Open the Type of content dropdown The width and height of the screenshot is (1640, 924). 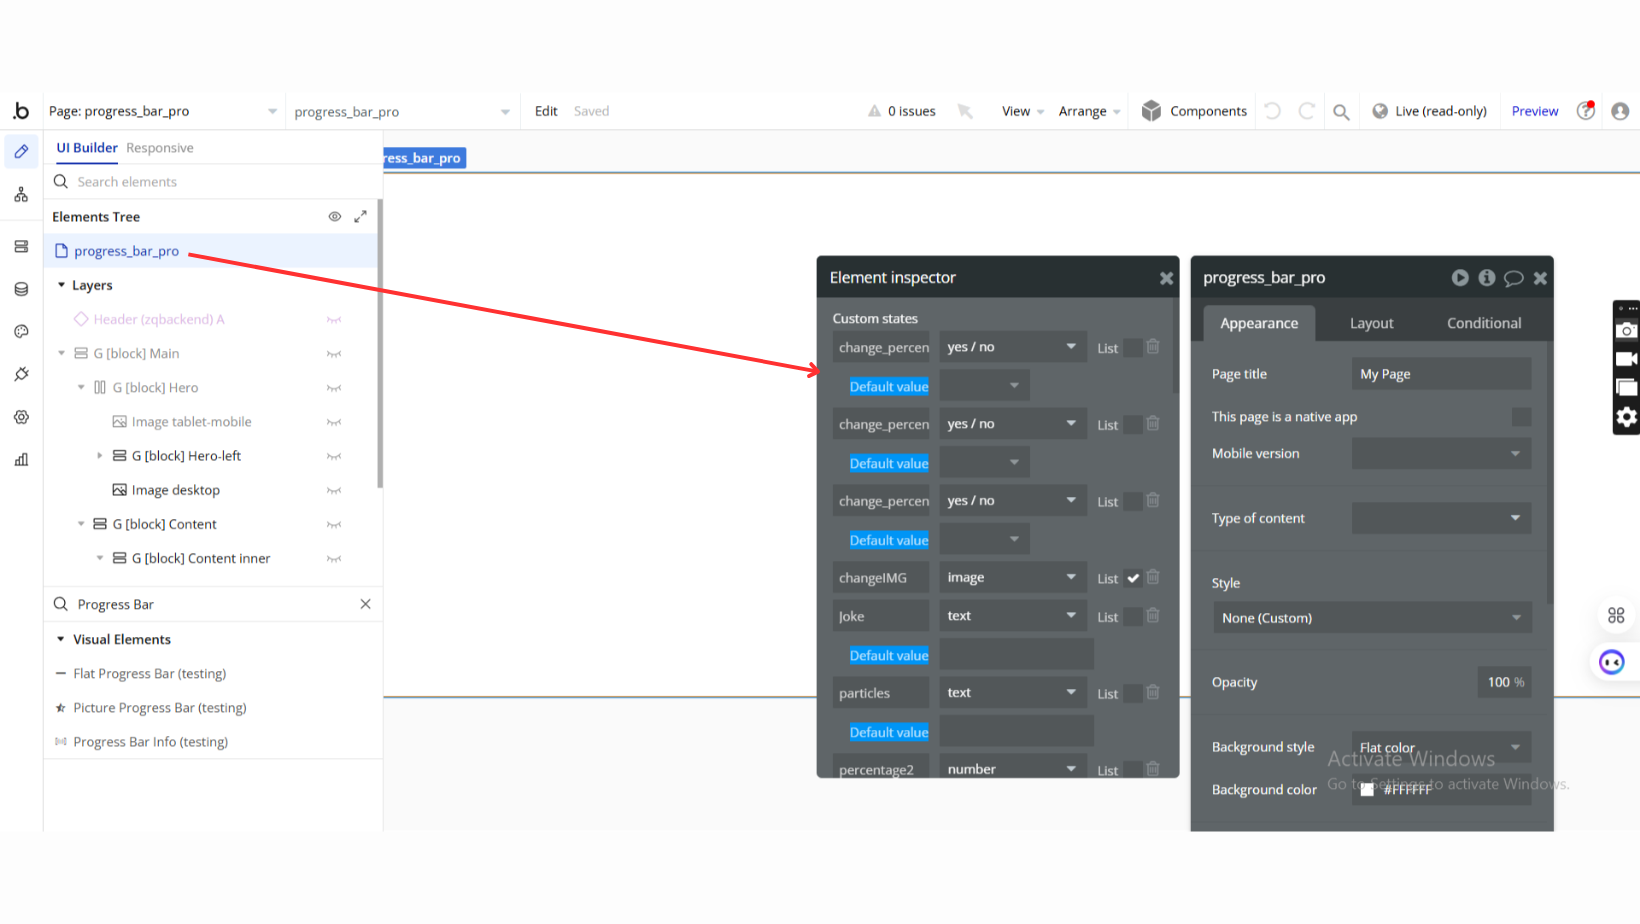[x=1440, y=518]
